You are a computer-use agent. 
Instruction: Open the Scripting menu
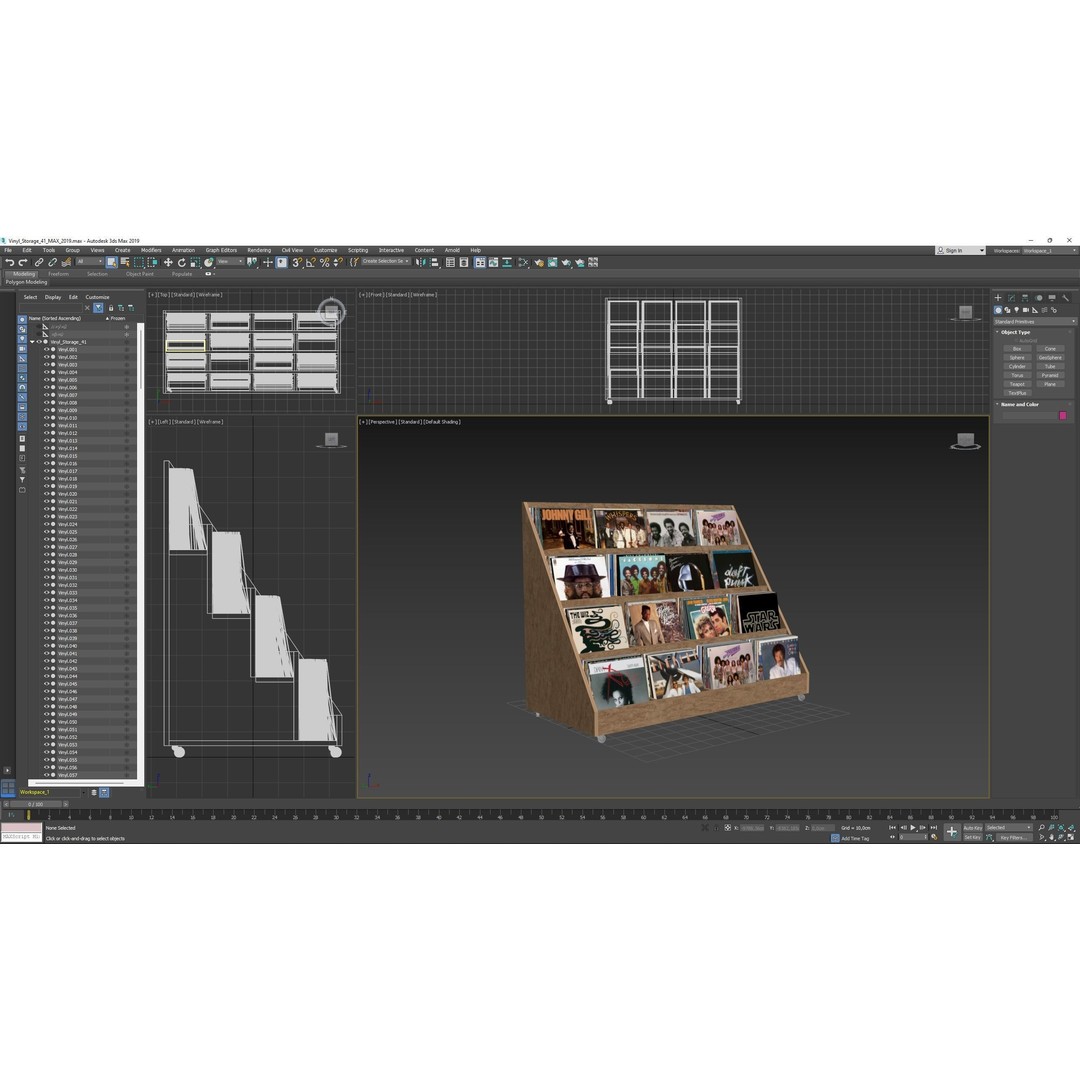(357, 251)
